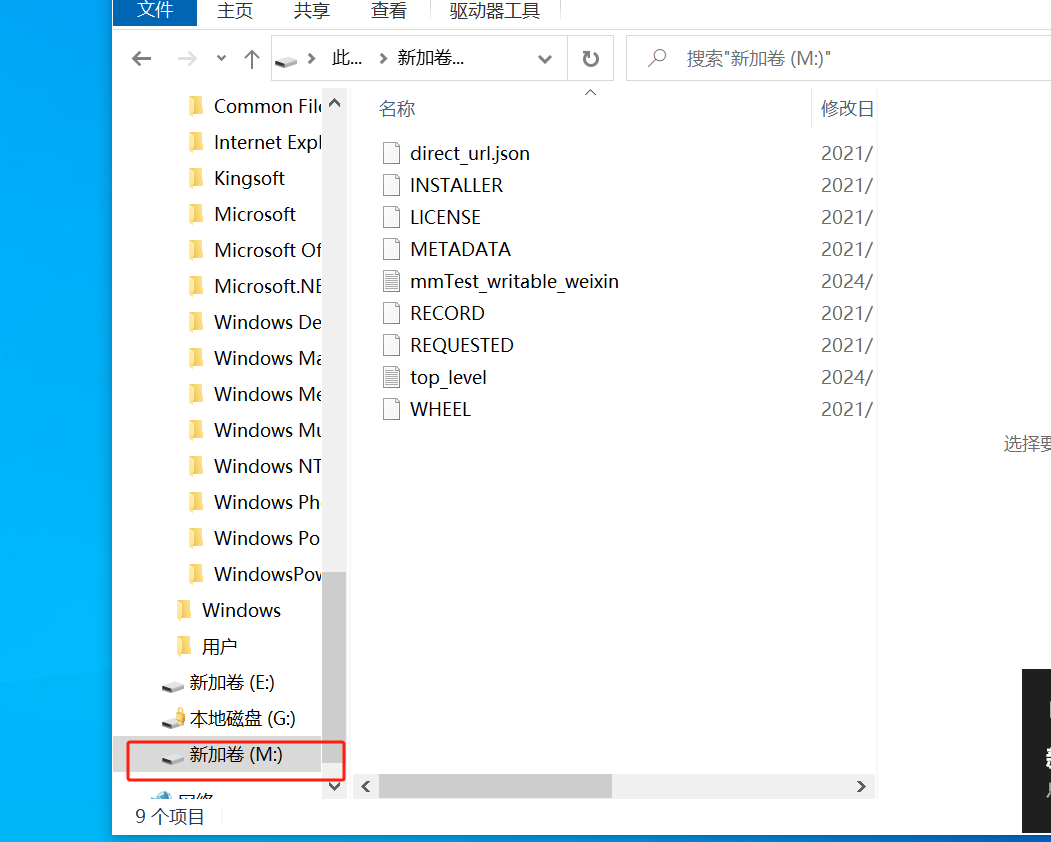Open the 文件 menu
Screen dimensions: 1051x842
point(155,11)
